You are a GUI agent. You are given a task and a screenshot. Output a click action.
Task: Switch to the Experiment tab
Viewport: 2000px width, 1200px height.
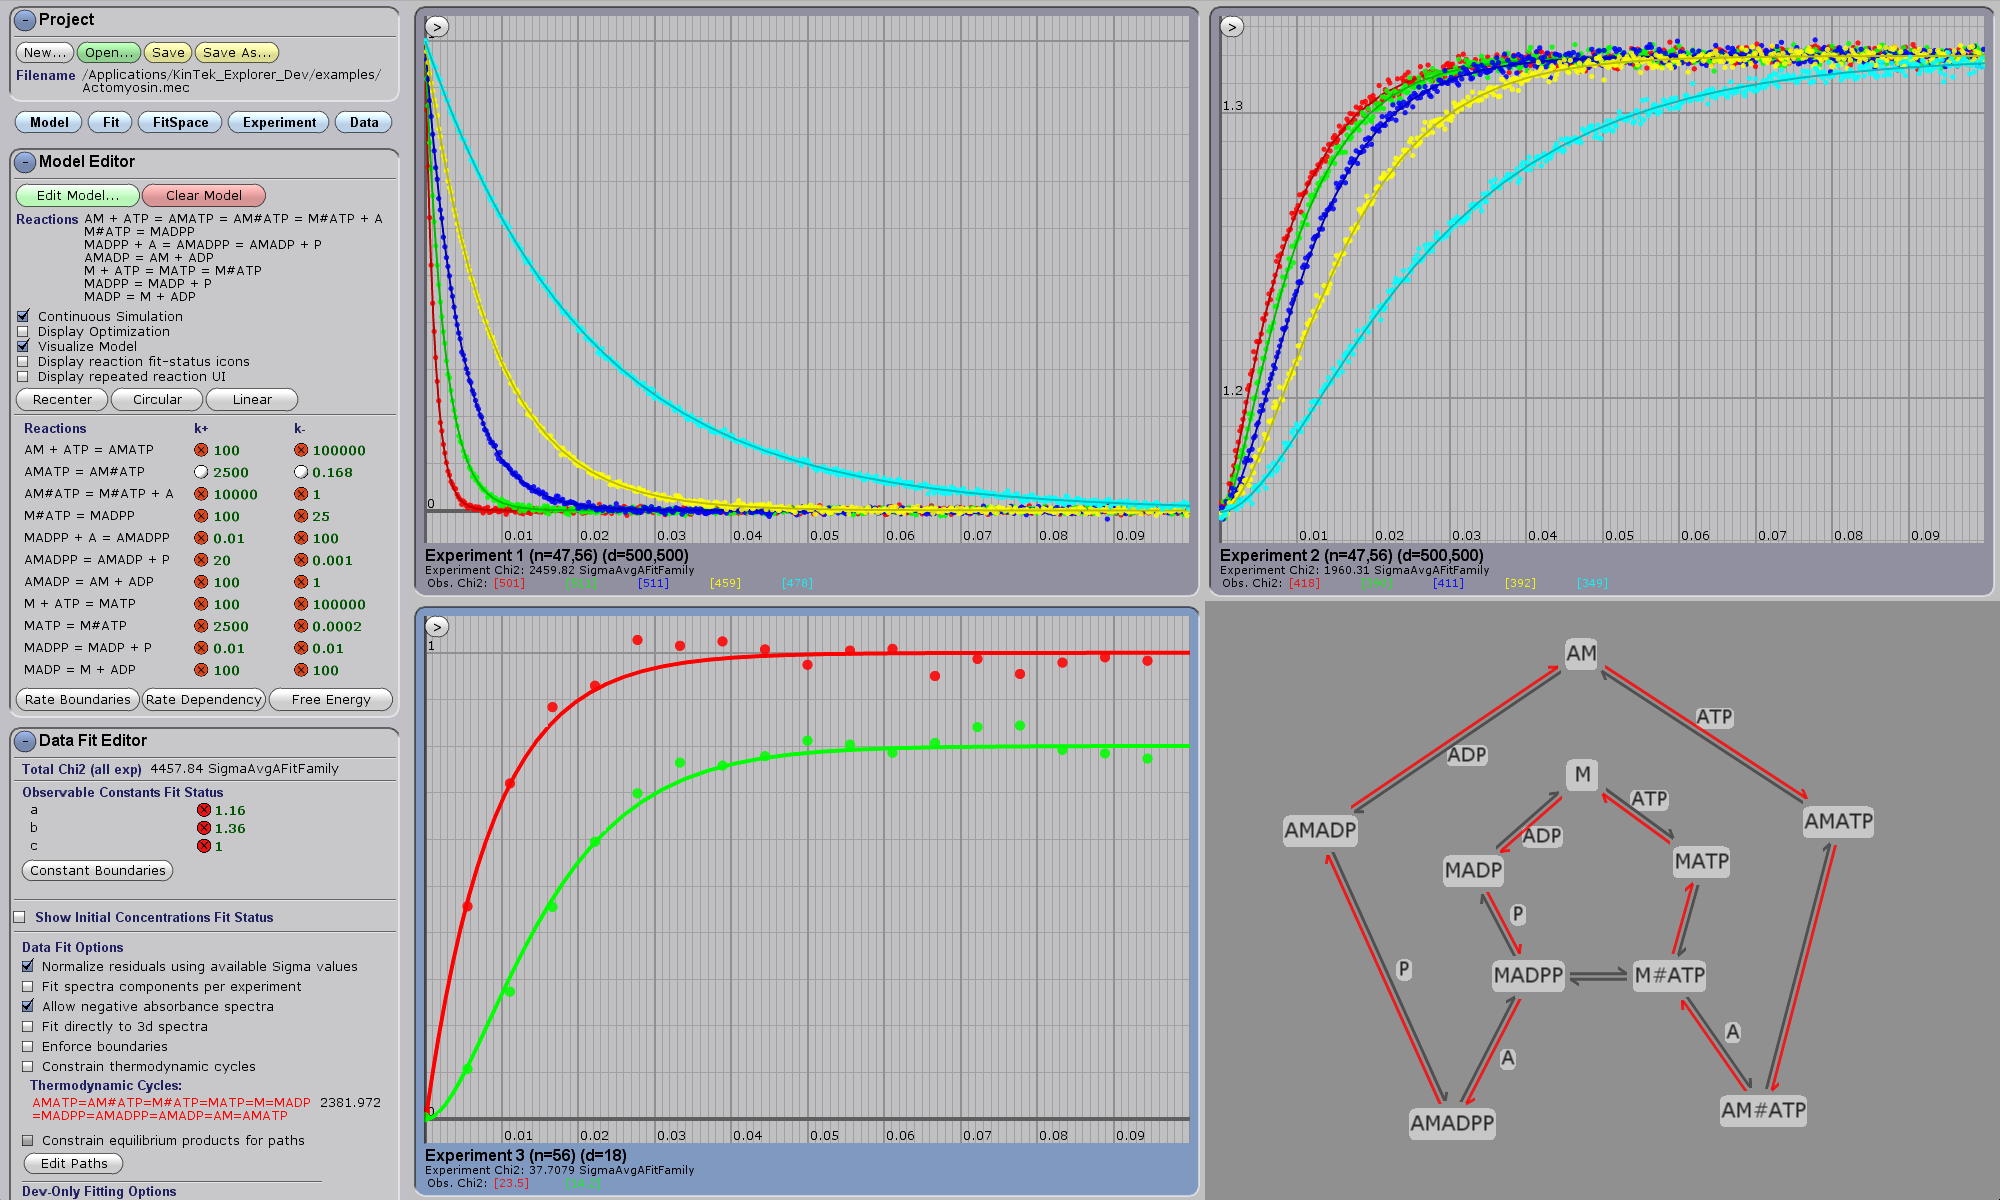(279, 122)
